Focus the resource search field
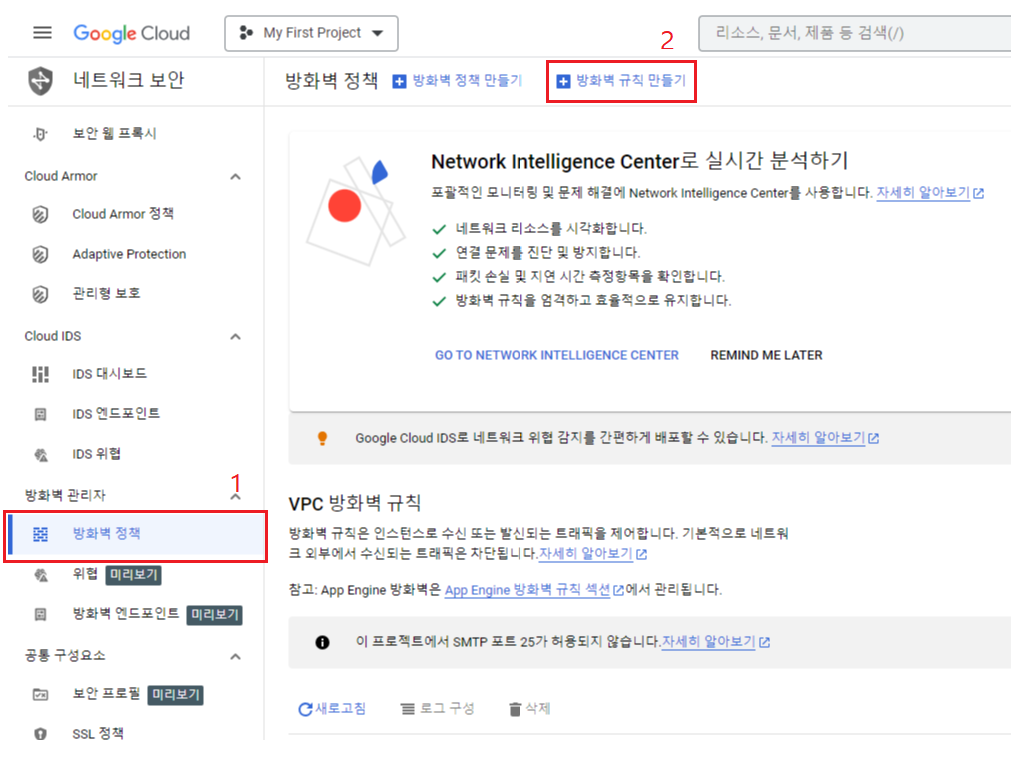The image size is (1029, 764). 855,33
